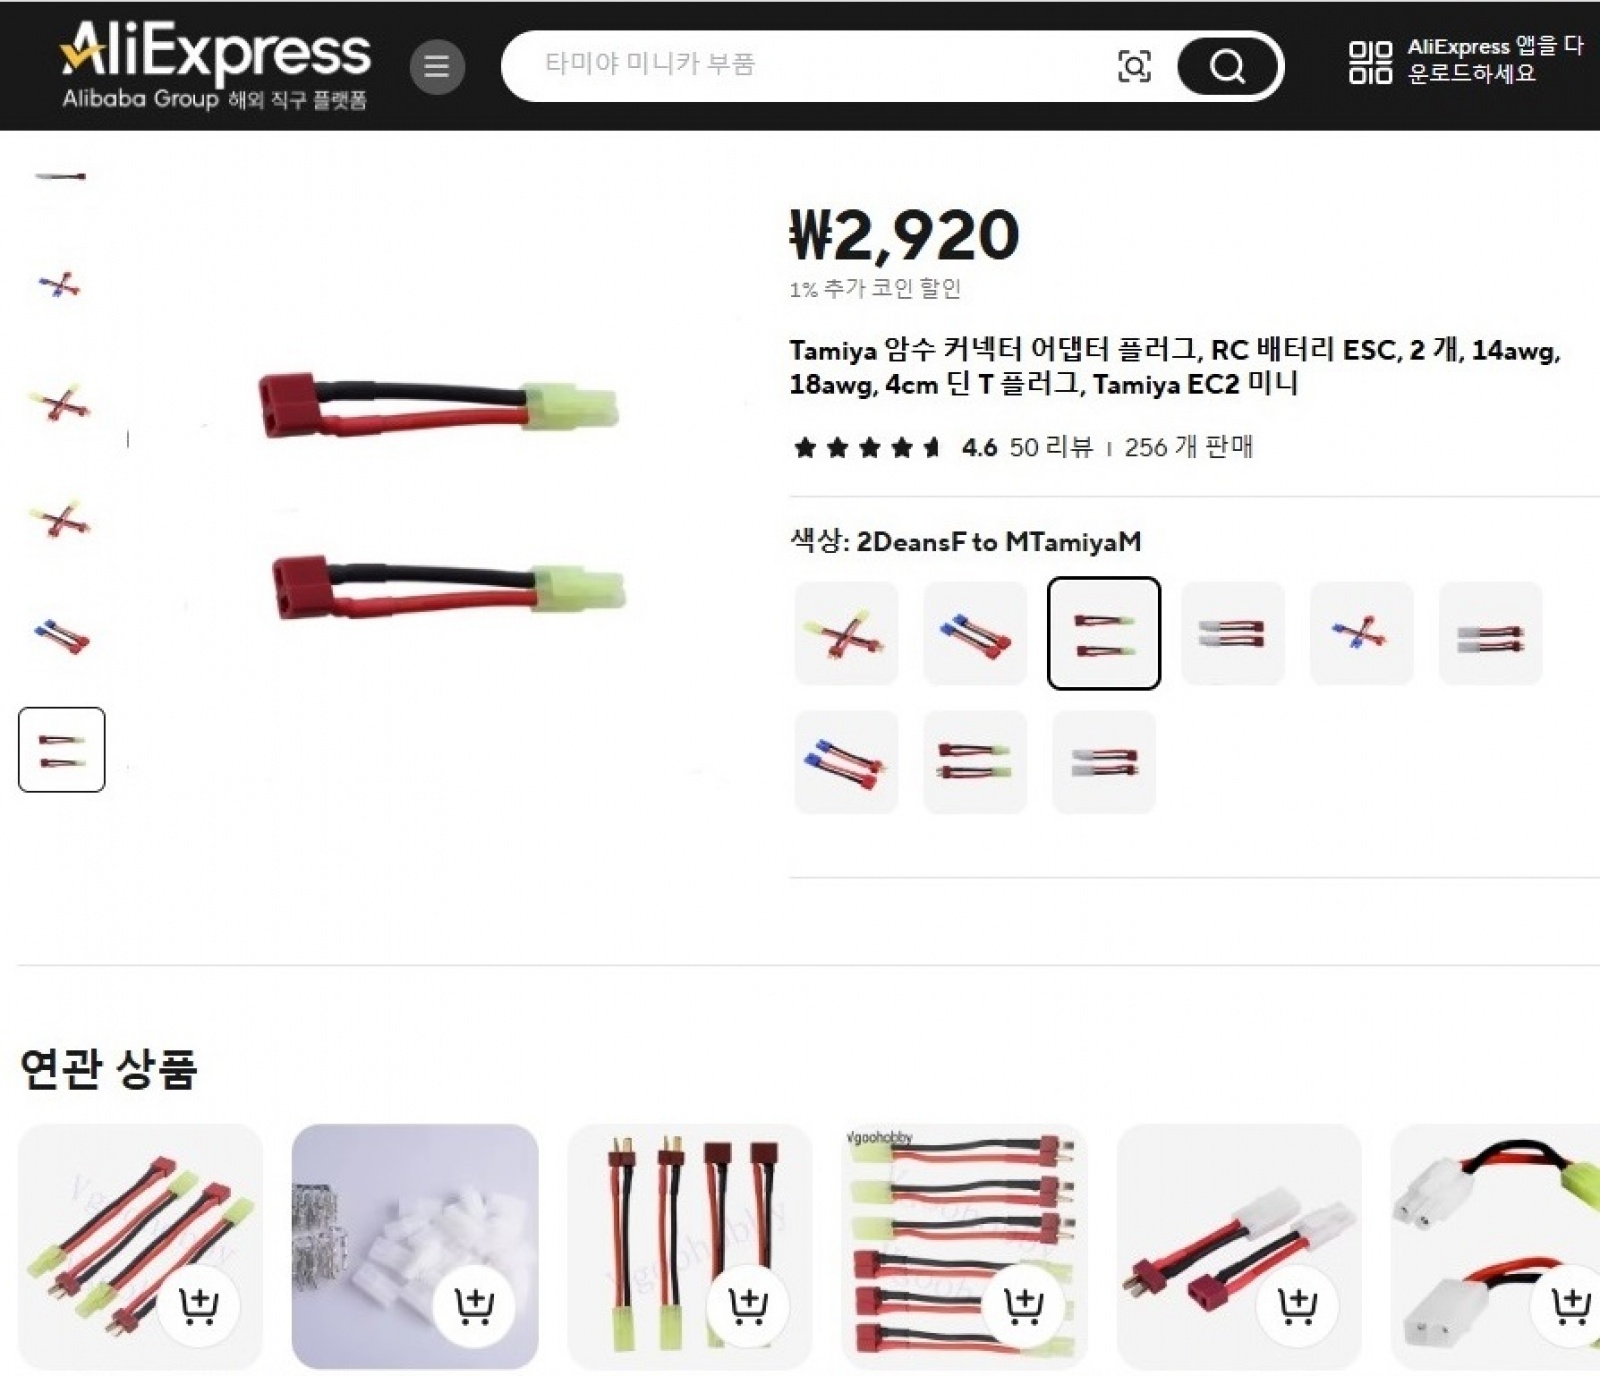
Task: Add first related product to cart
Action: [x=198, y=1304]
